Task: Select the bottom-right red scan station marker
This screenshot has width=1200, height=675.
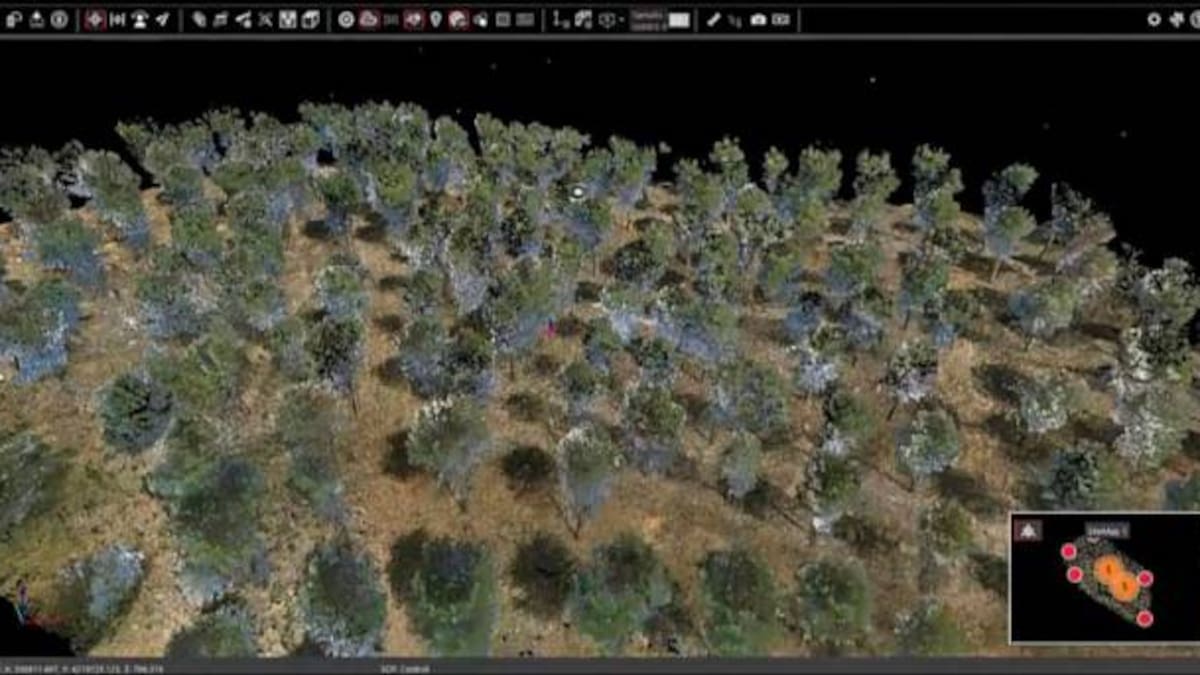Action: (x=1144, y=619)
